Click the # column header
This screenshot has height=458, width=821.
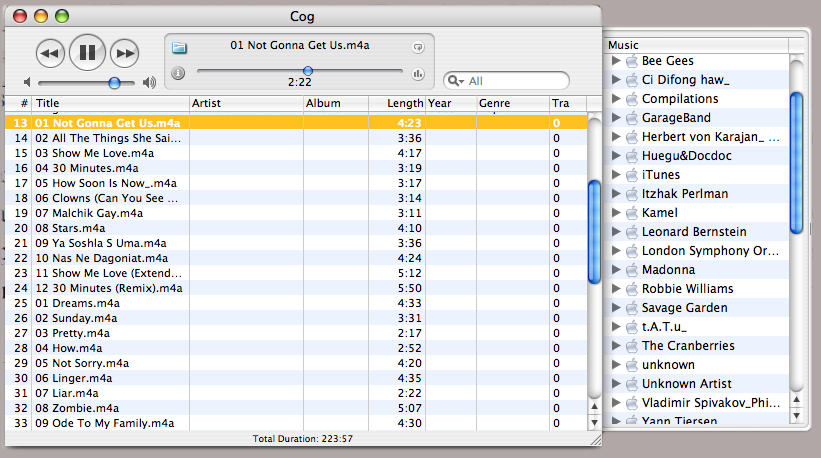19,103
